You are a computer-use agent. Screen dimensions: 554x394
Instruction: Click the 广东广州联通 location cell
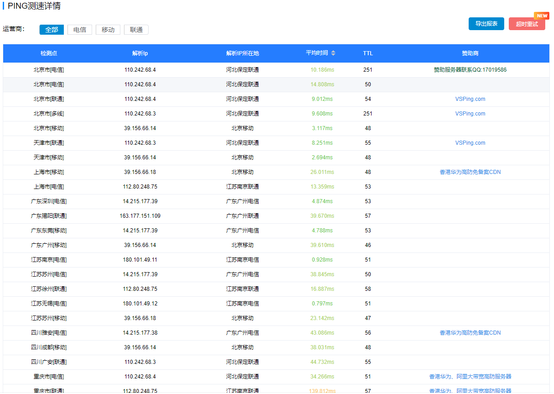pos(242,216)
